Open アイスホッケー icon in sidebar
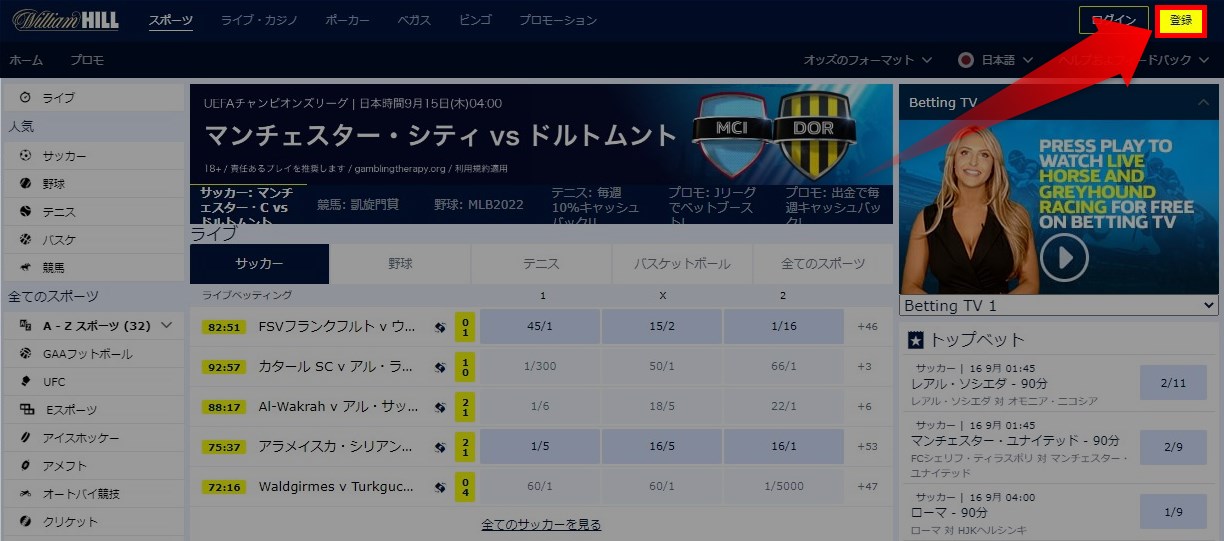The image size is (1224, 541). pyautogui.click(x=25, y=438)
